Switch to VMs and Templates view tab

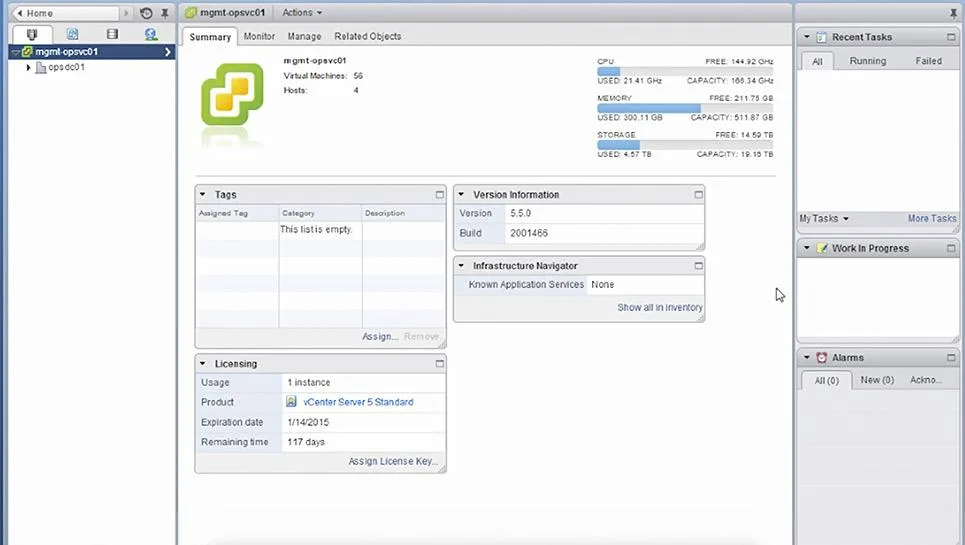(x=72, y=34)
